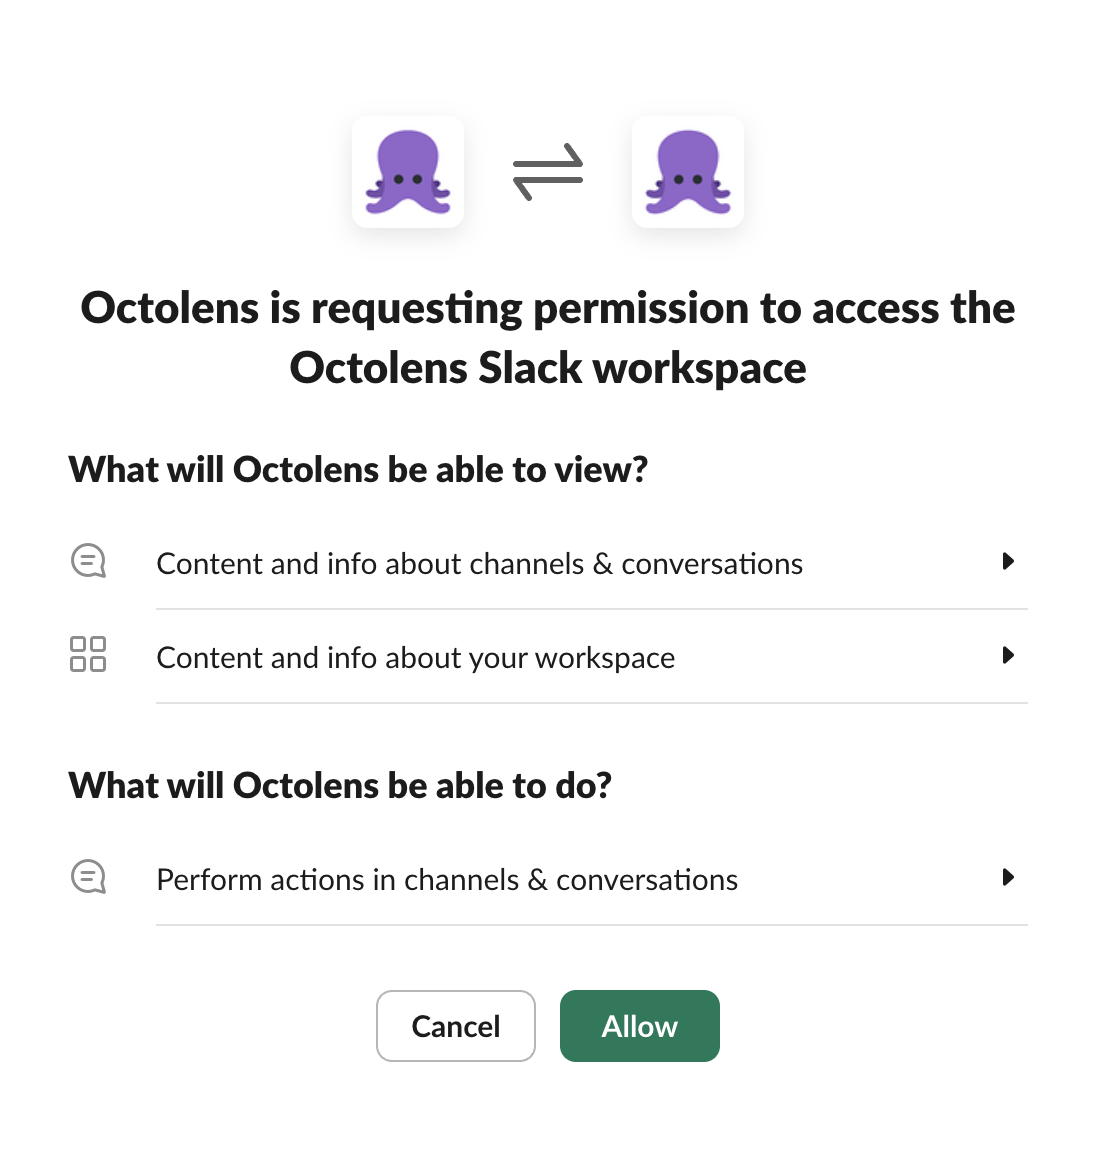Click 'What will Octolens be able to do?' heading
Screen dimensions: 1114x1150
click(x=340, y=785)
